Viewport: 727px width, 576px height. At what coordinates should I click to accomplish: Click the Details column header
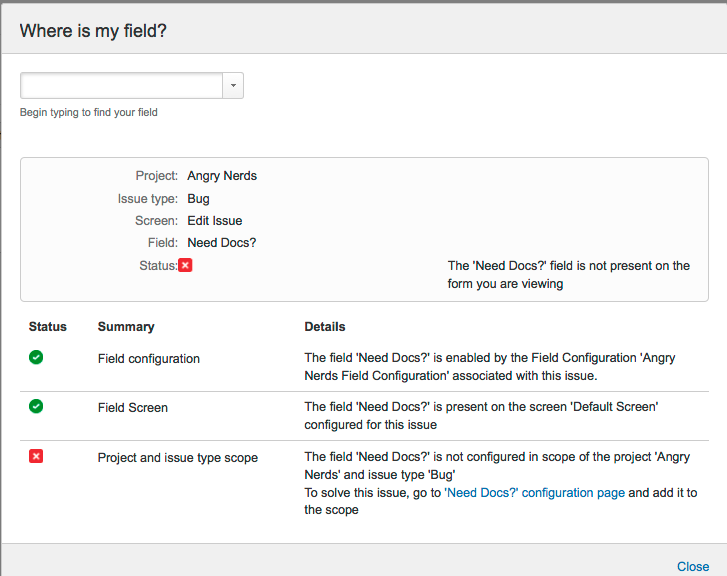pos(325,327)
